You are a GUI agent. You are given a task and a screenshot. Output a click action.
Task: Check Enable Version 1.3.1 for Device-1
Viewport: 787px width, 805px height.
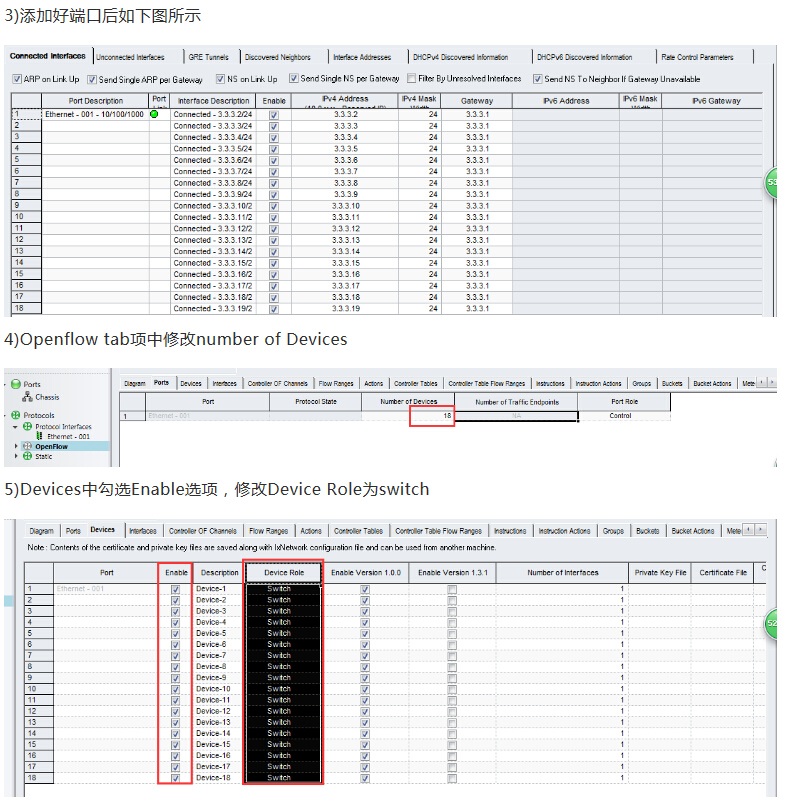[452, 589]
